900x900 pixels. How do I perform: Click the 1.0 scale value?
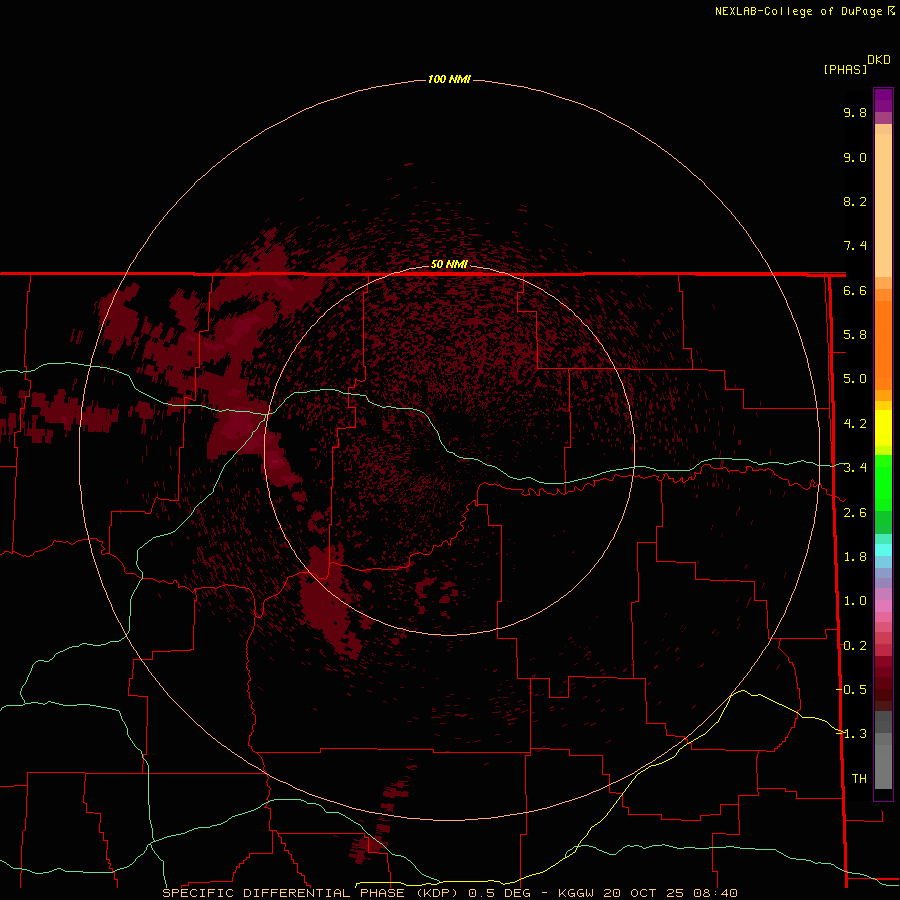(x=855, y=601)
